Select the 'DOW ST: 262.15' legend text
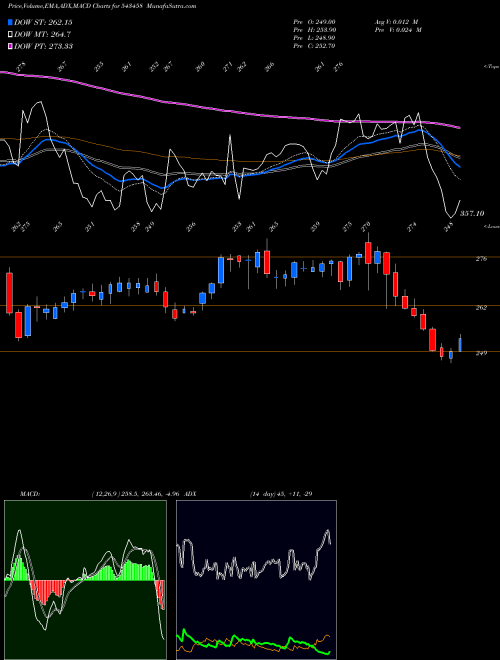 click(43, 22)
